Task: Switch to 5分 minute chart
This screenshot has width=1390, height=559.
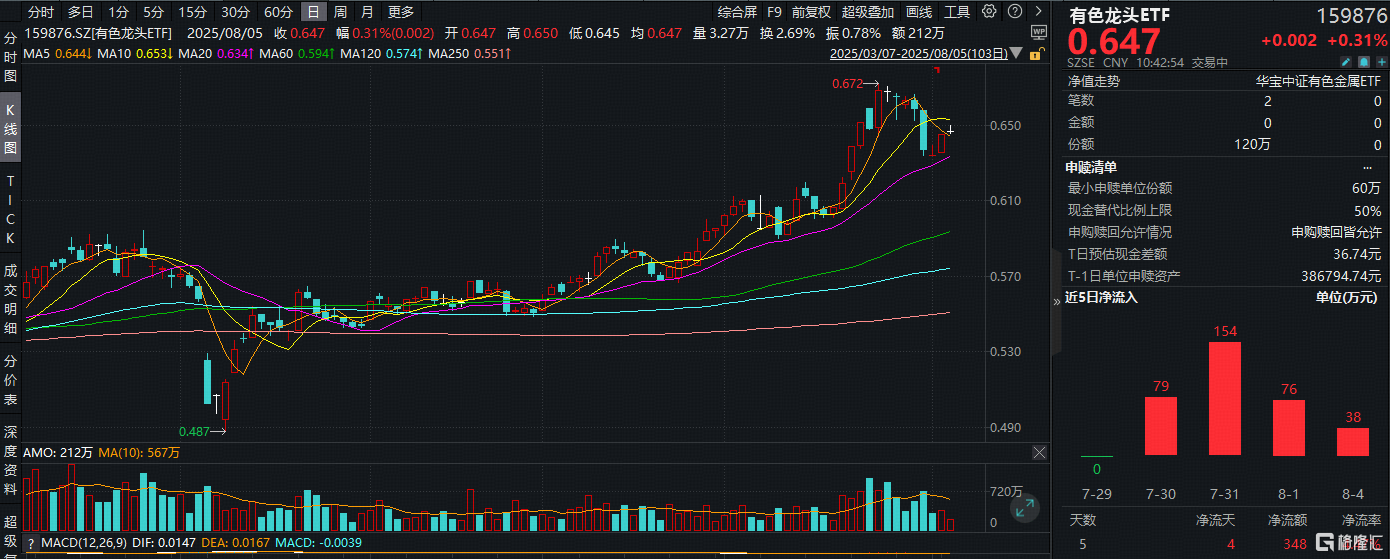Action: pos(153,12)
